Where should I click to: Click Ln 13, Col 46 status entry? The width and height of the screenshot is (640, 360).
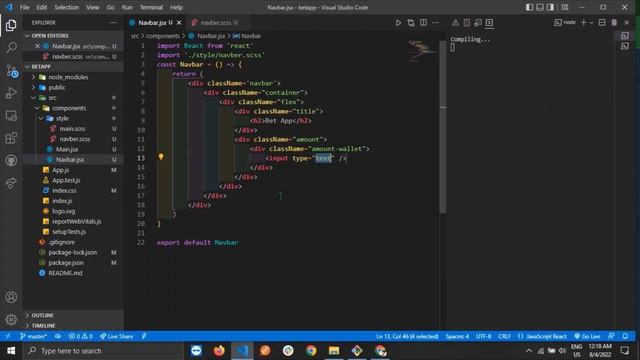407,336
